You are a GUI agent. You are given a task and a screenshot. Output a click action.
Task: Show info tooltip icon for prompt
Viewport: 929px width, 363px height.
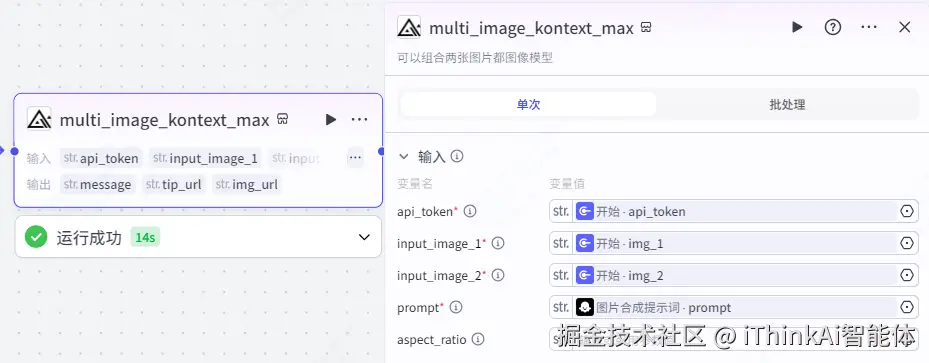coord(456,307)
